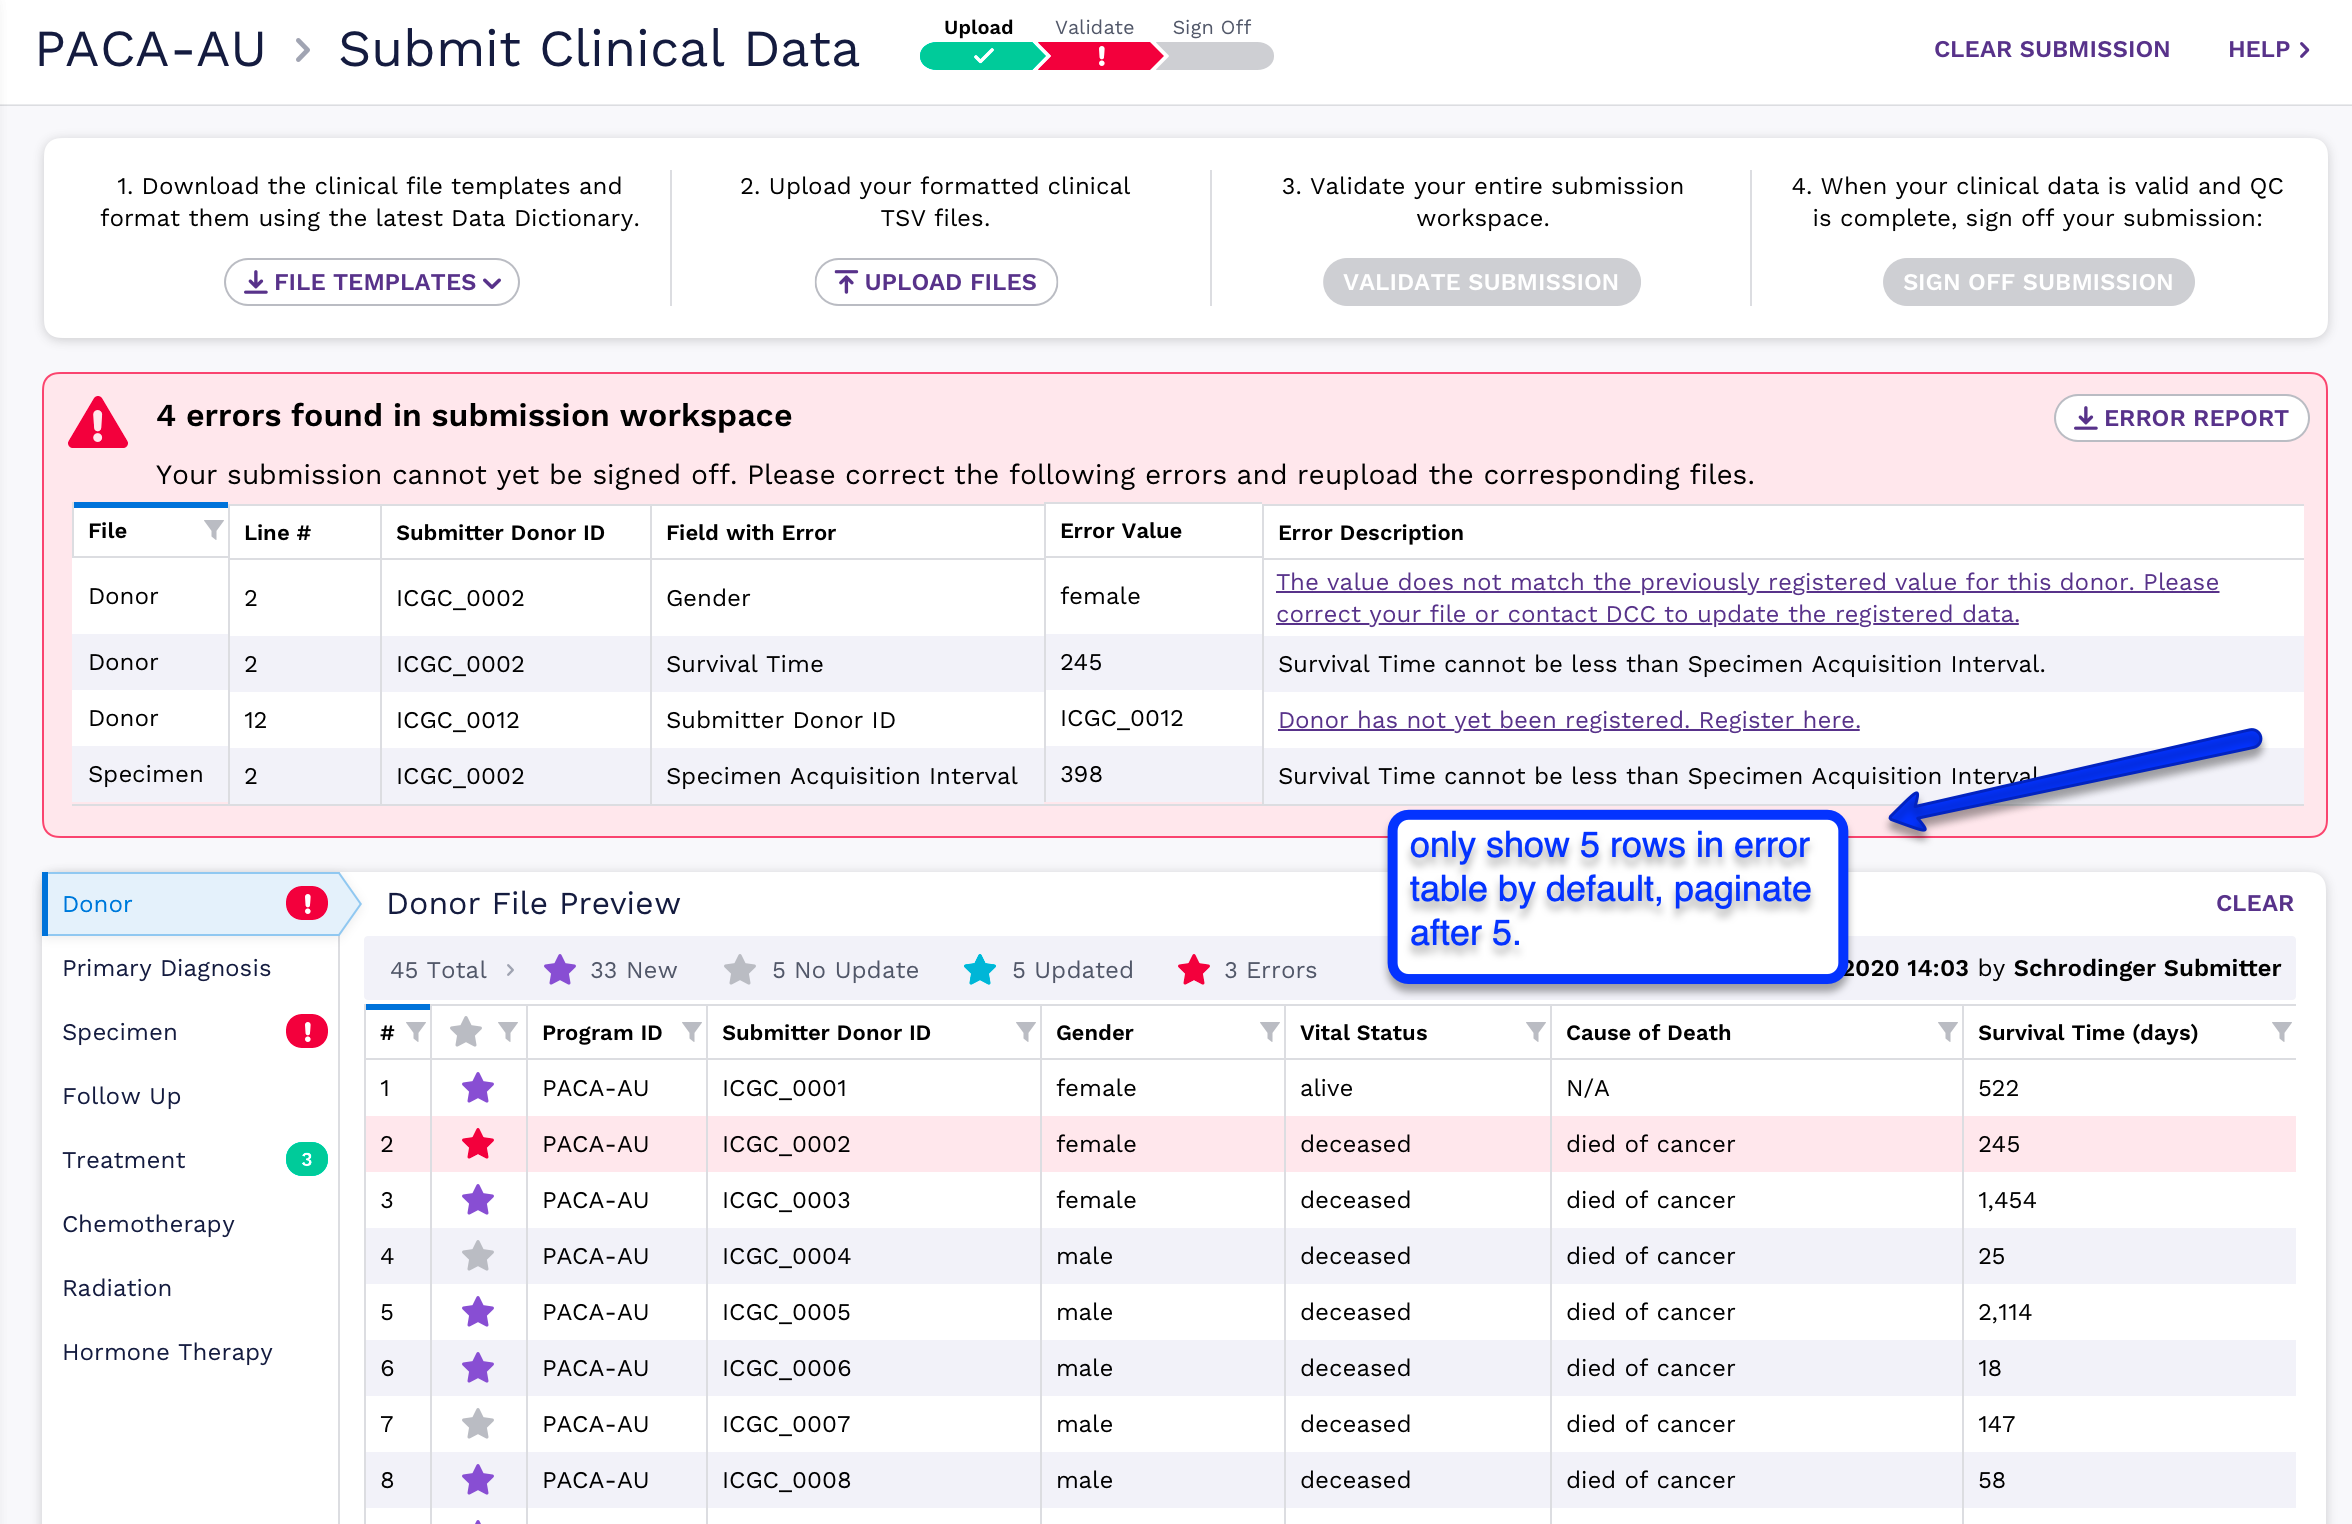Open the Treatment file tab
2352x1524 pixels.
[x=190, y=1160]
